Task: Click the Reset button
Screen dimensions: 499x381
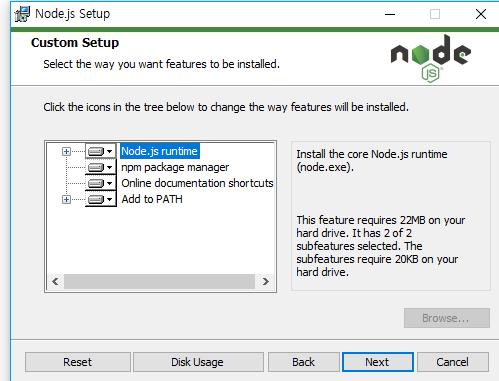Action: (78, 362)
